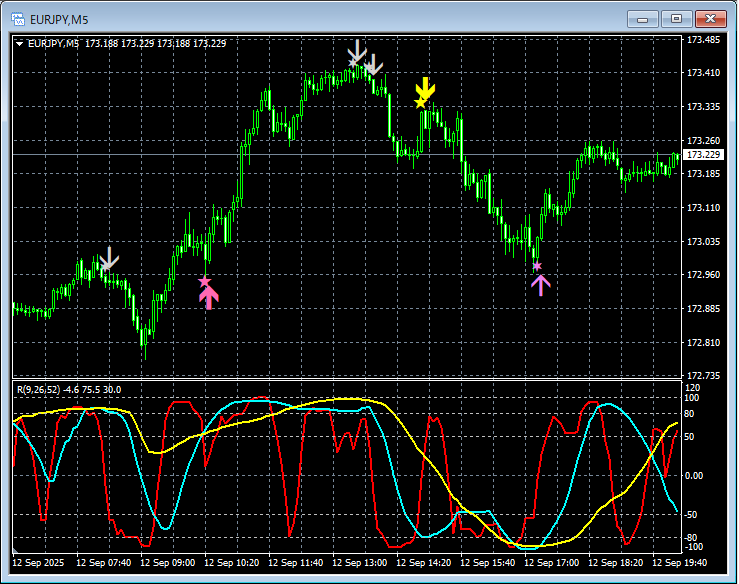This screenshot has height=584, width=739.
Task: Click the indicator scale value 0.00
Action: (x=694, y=476)
